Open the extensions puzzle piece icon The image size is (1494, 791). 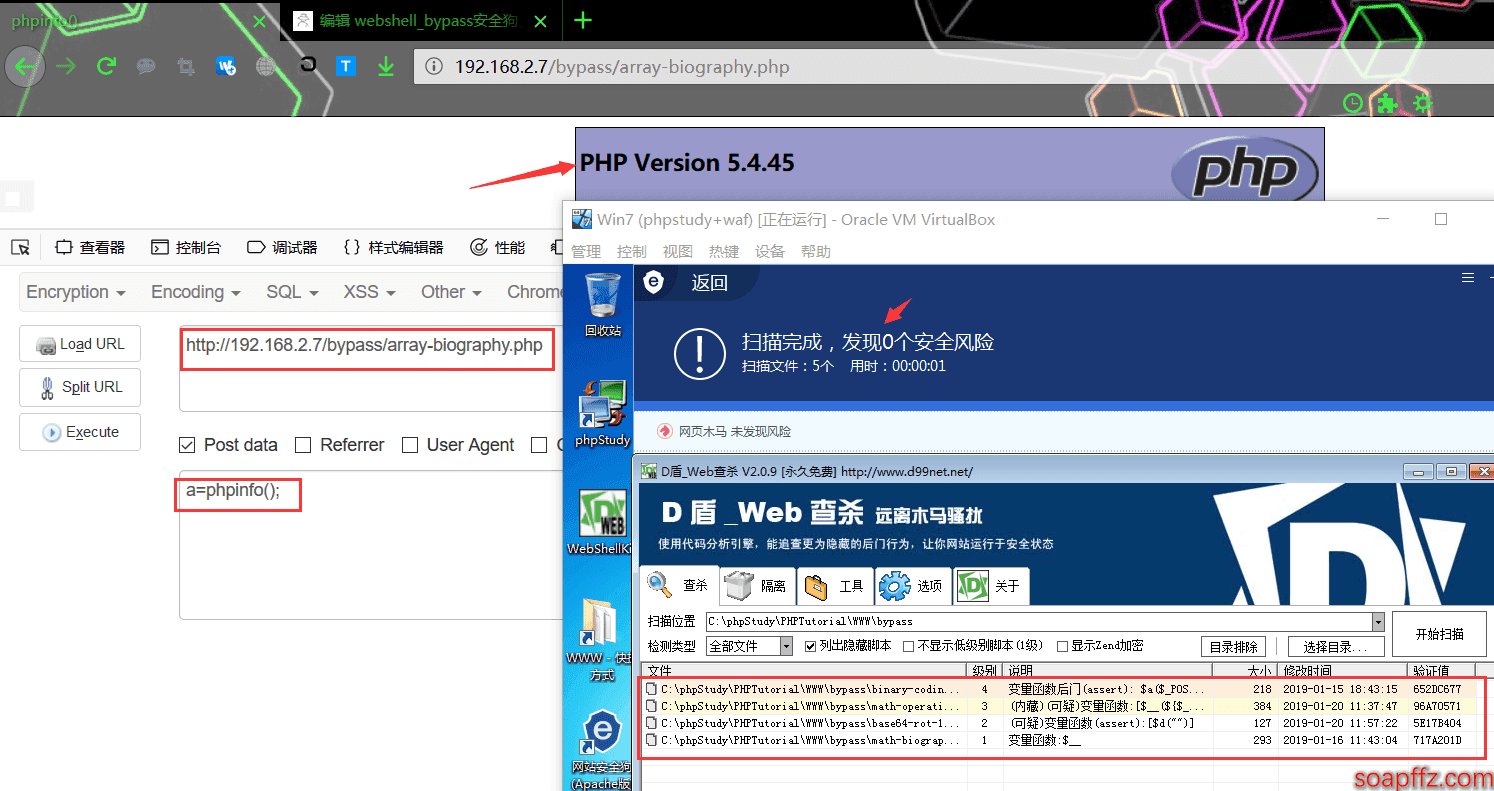pos(1386,103)
